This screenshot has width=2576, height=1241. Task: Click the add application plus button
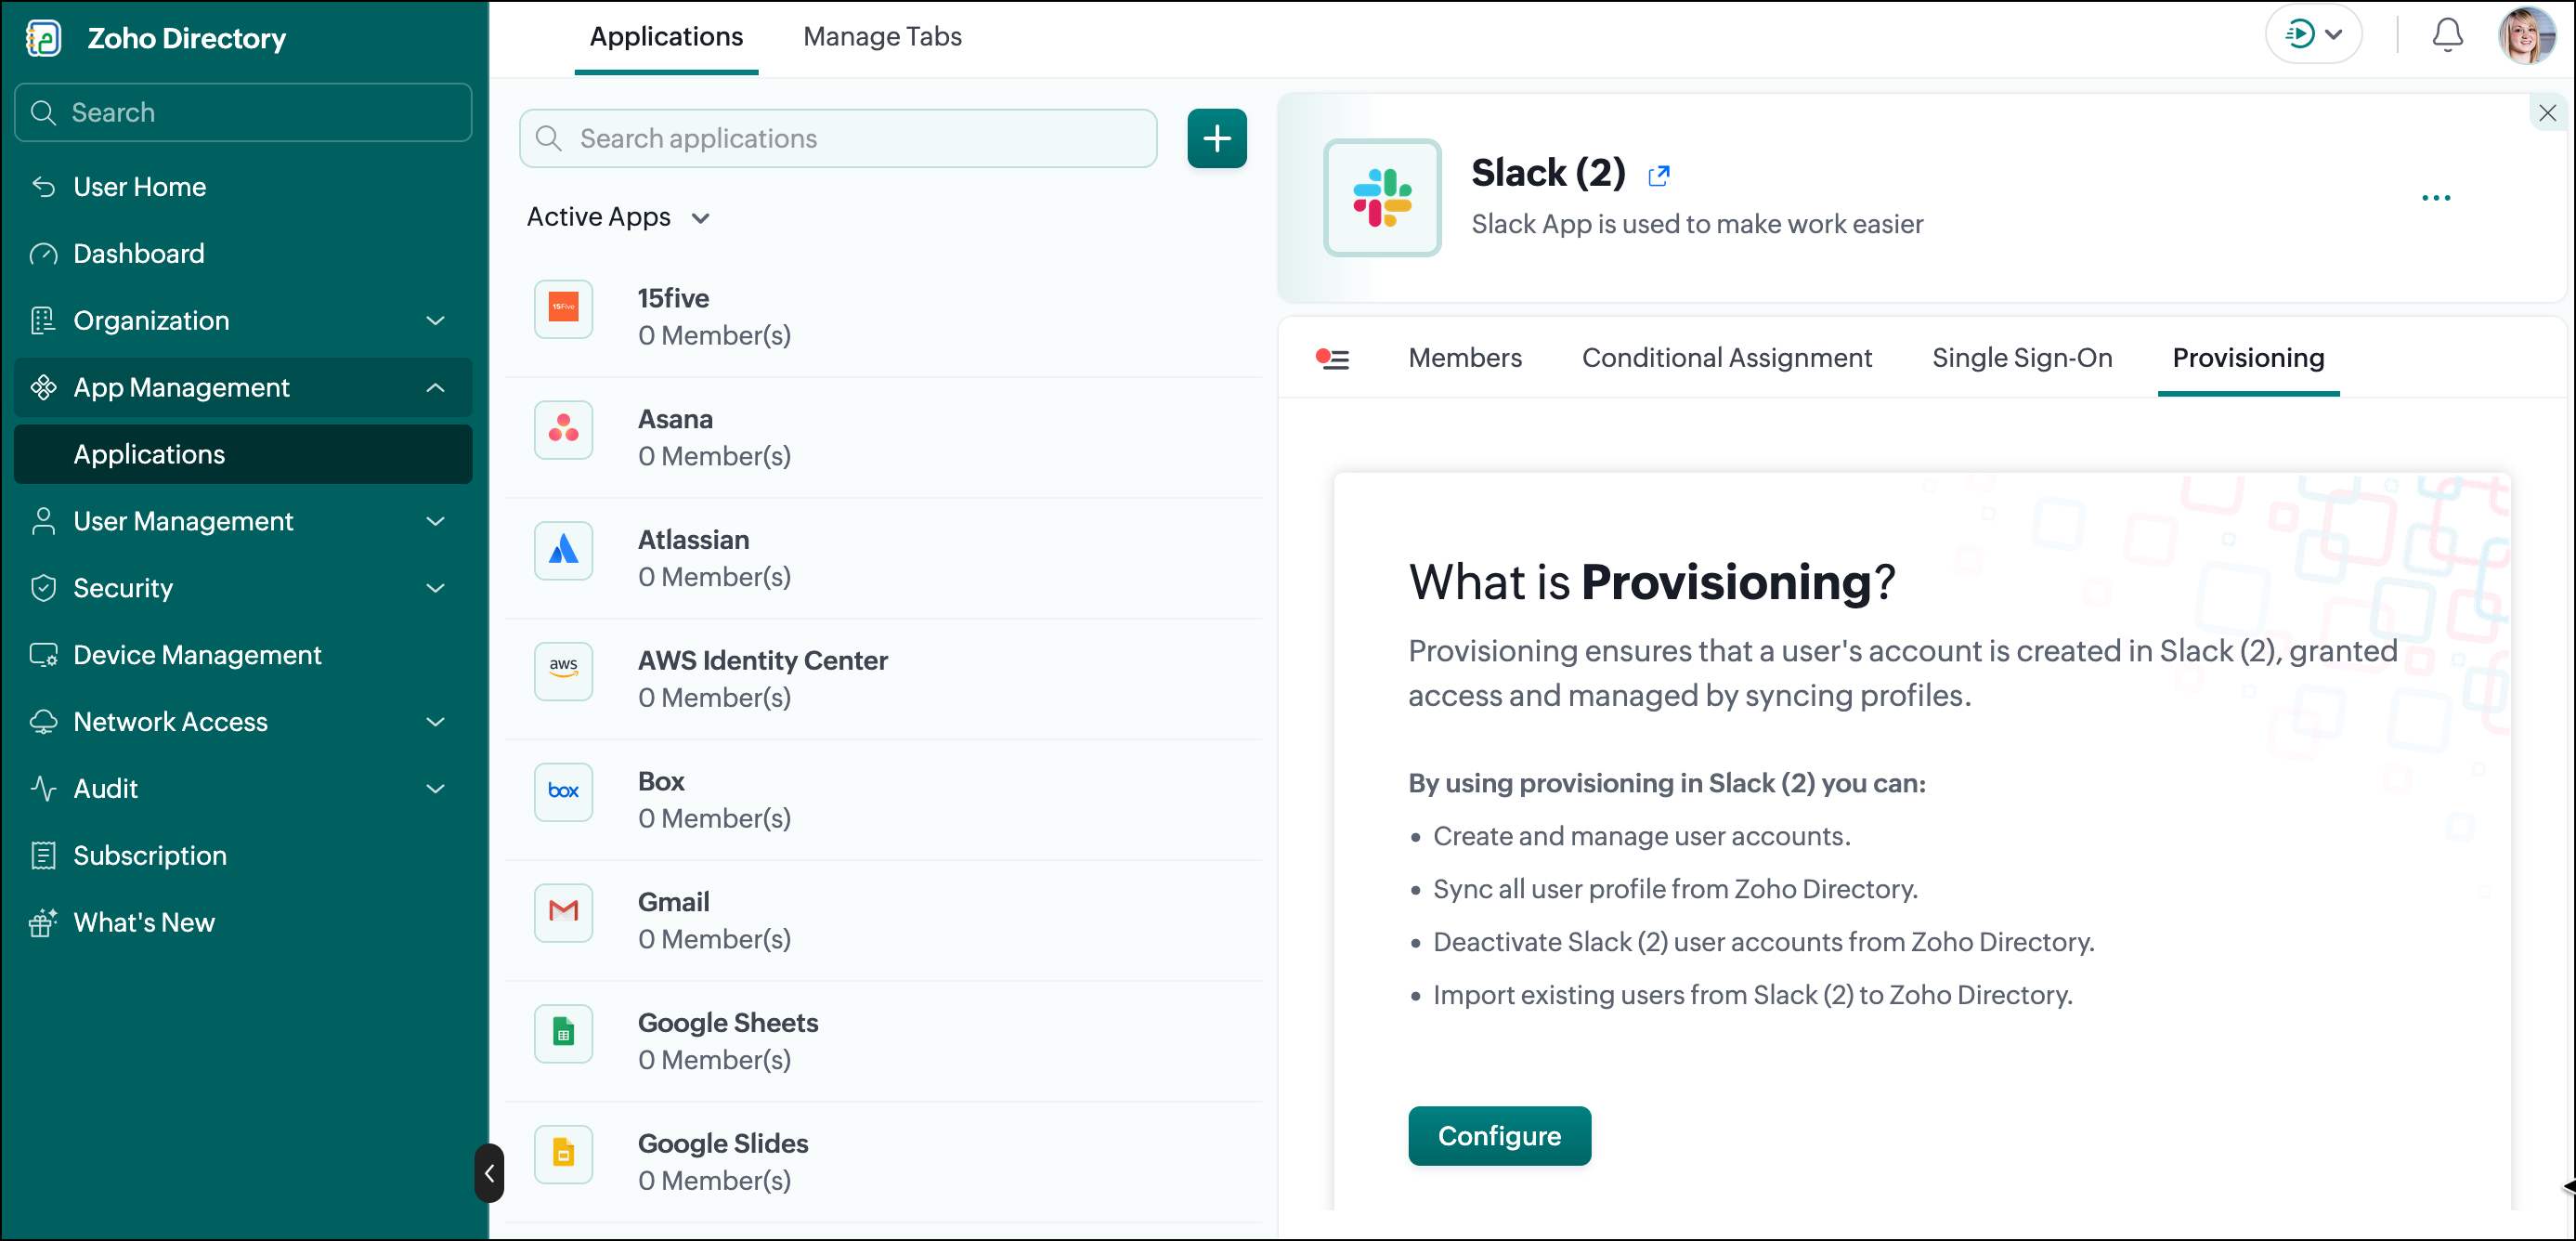tap(1216, 138)
